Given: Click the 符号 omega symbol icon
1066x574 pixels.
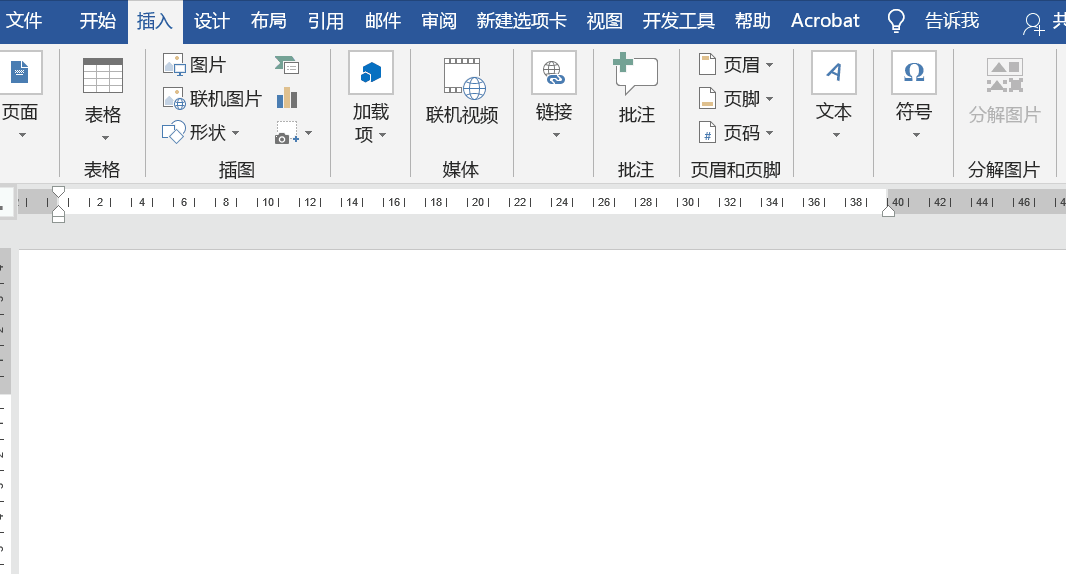Looking at the screenshot, I should [914, 73].
